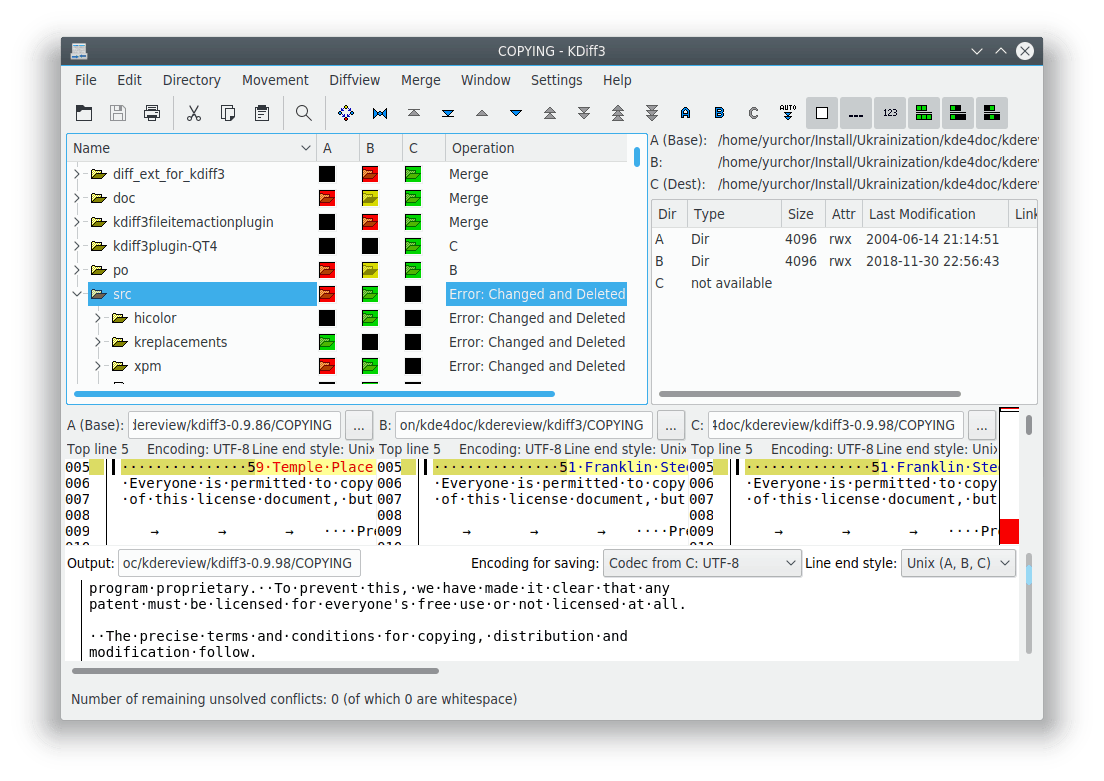Open the File menu
Viewport: 1104px width, 781px height.
coord(86,80)
